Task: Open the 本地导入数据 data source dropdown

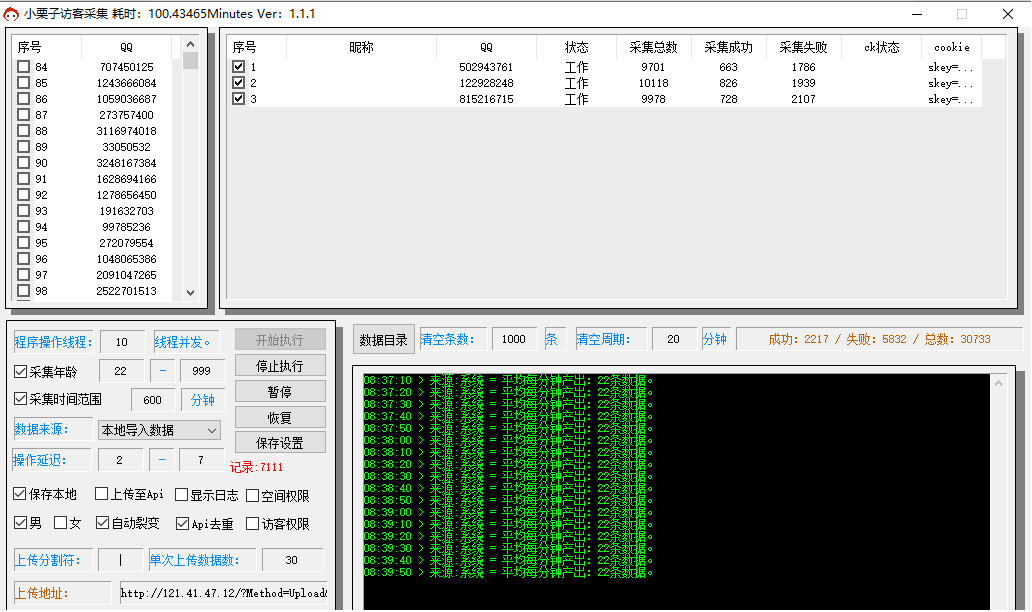Action: [158, 430]
